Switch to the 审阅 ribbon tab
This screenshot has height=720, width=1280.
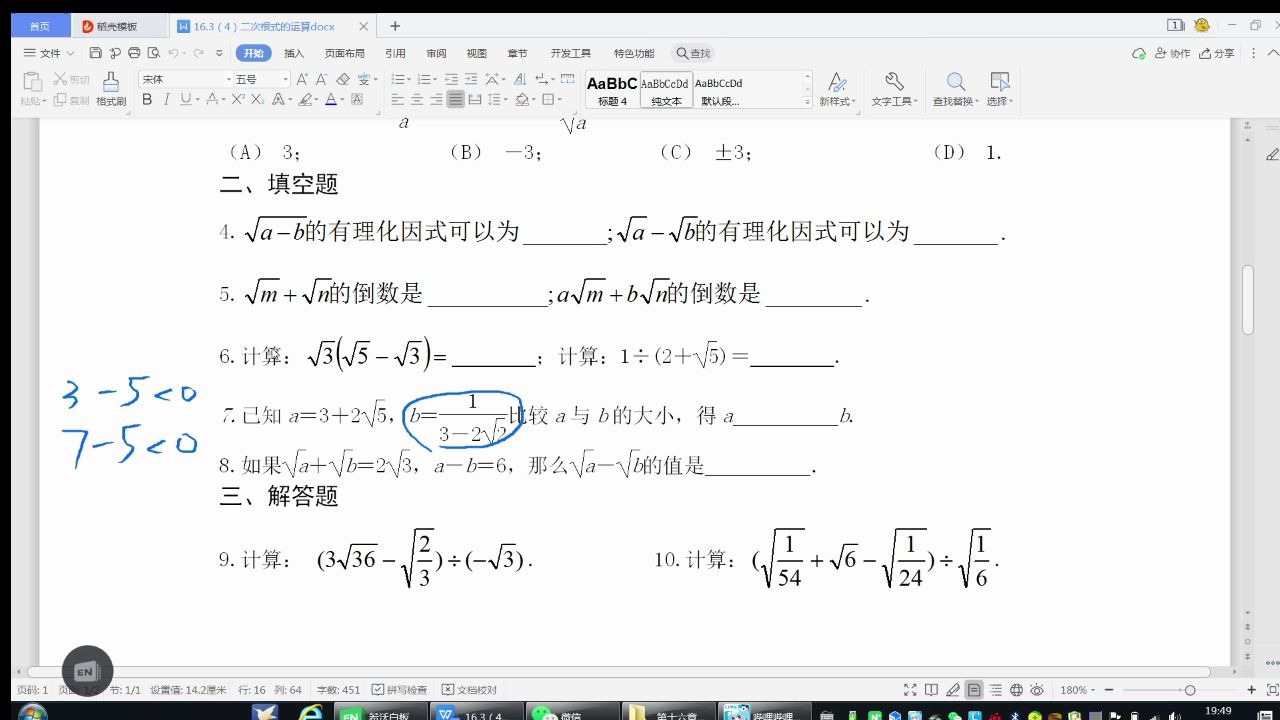[436, 53]
